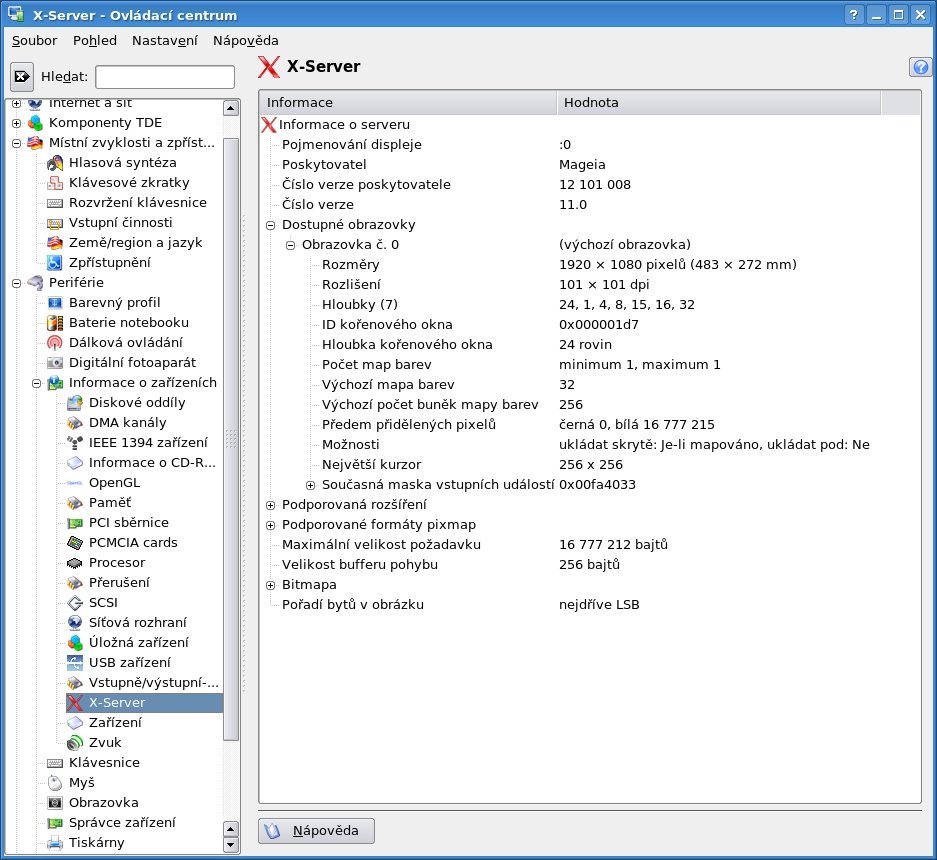The width and height of the screenshot is (937, 860).
Task: Click the Země/region a jazyk flag icon
Action: click(x=55, y=243)
